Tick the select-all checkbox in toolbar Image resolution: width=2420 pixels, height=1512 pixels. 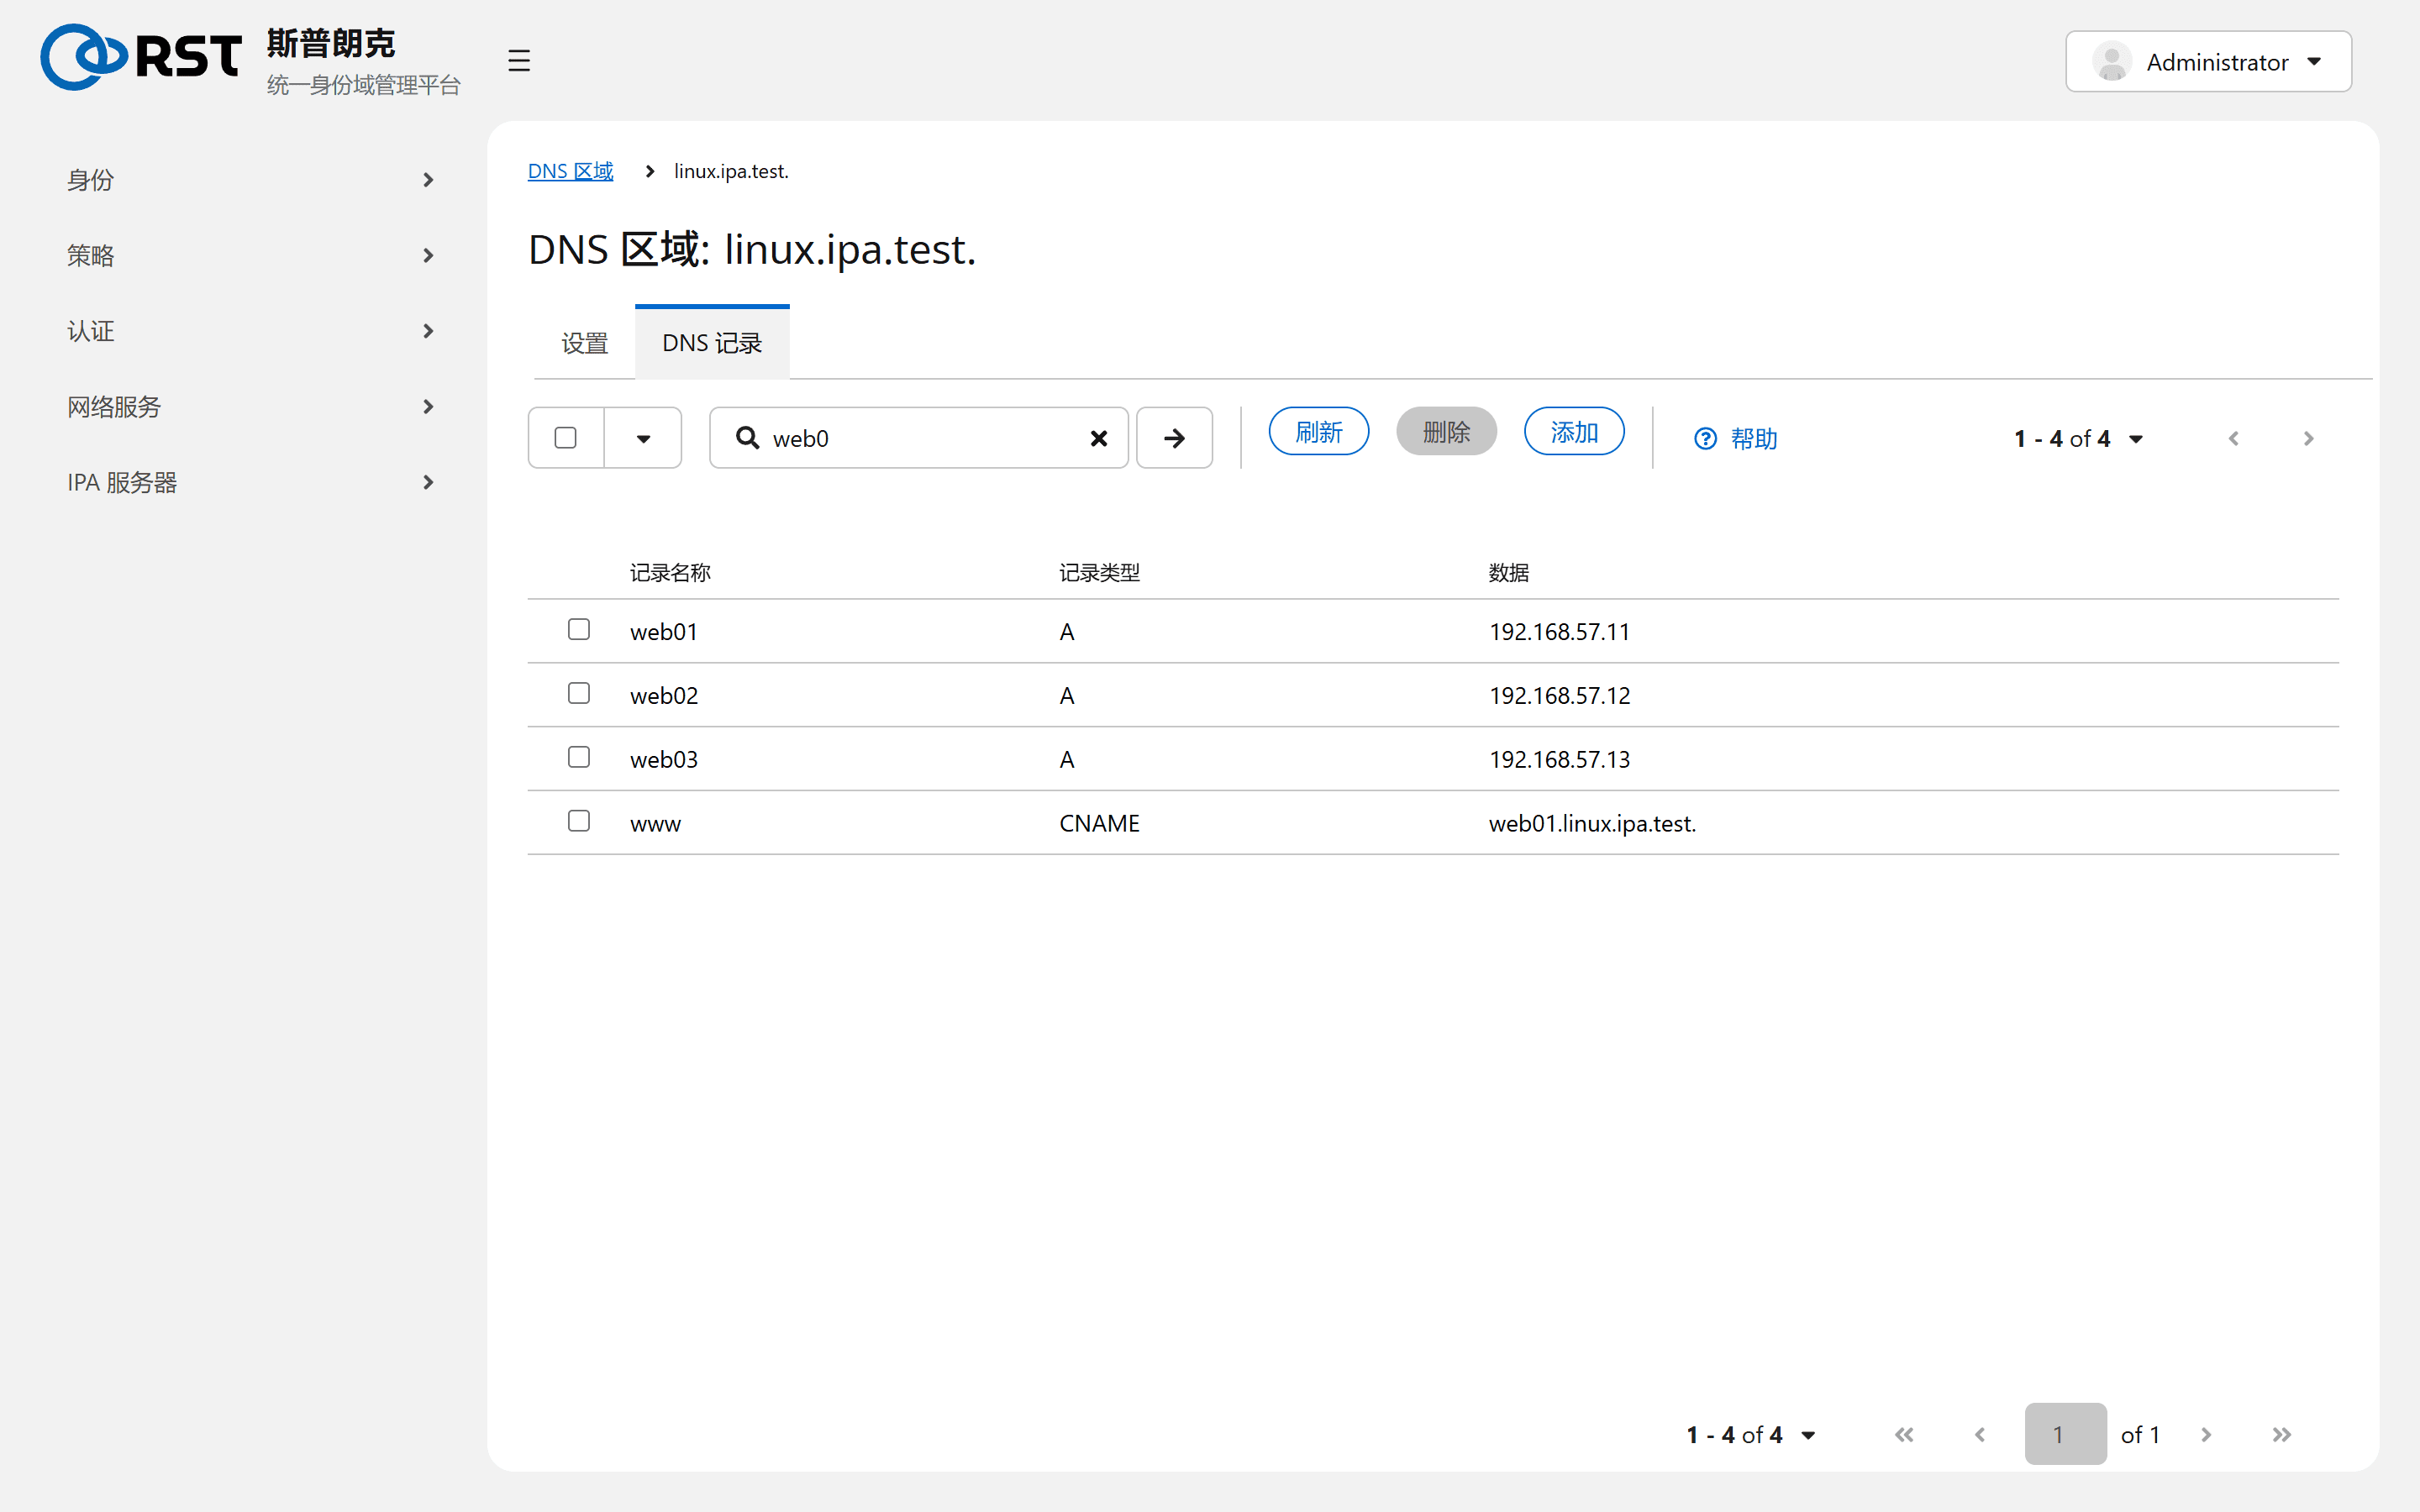(x=565, y=438)
